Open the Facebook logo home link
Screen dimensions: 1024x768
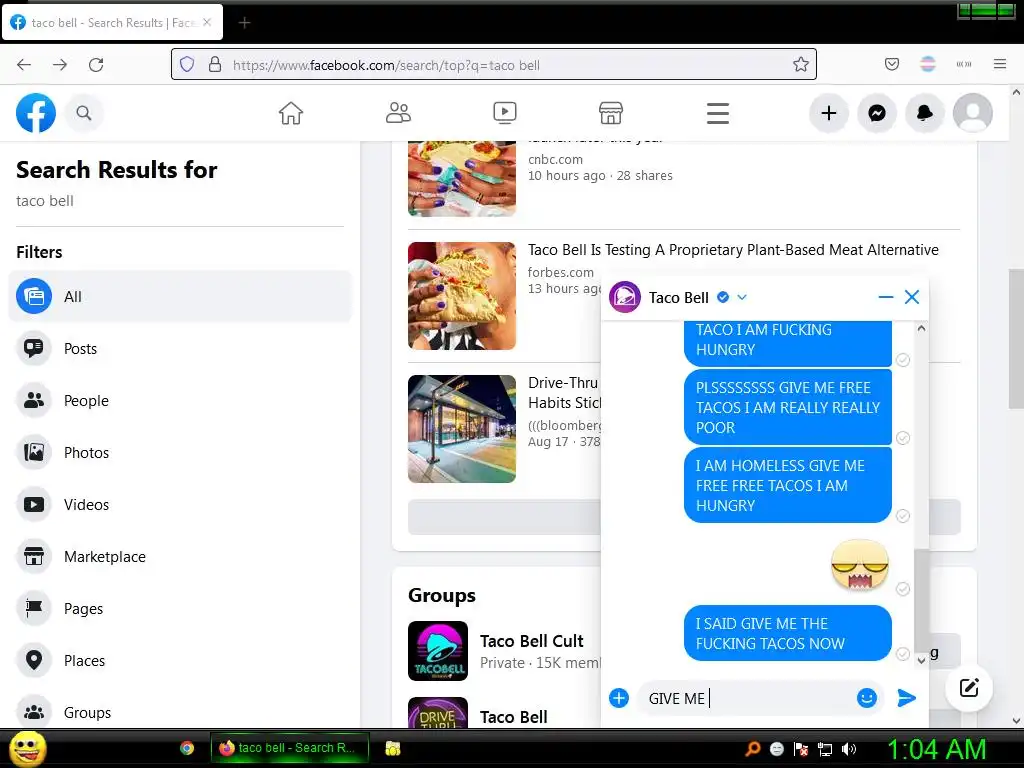click(36, 113)
